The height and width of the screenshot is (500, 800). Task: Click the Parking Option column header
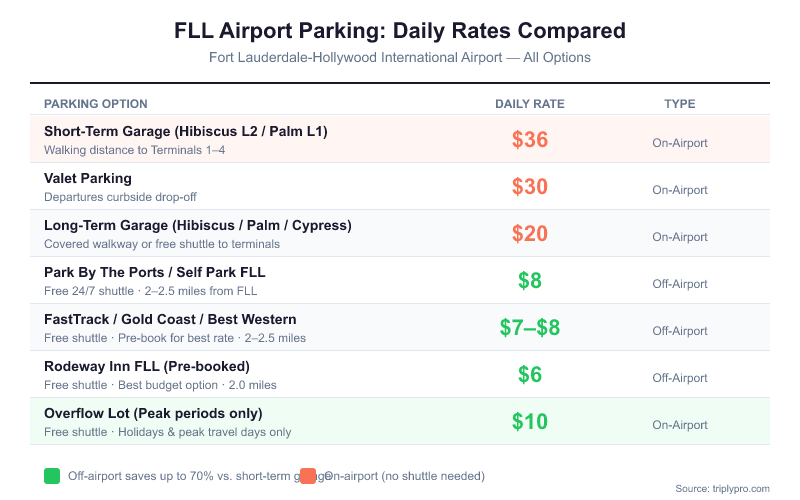coord(96,104)
